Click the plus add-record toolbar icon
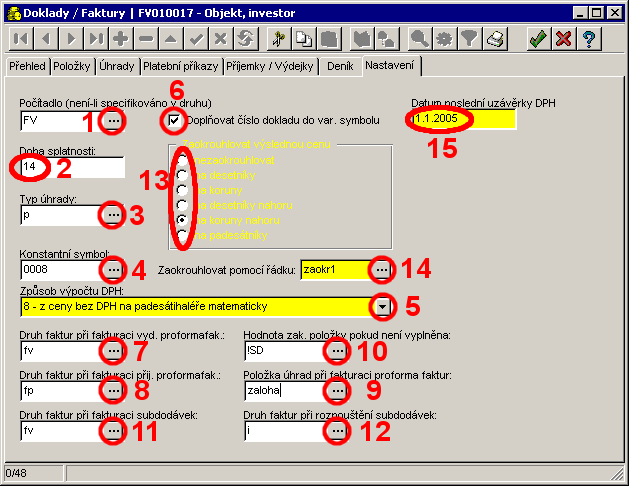This screenshot has height=486, width=629. [121, 39]
